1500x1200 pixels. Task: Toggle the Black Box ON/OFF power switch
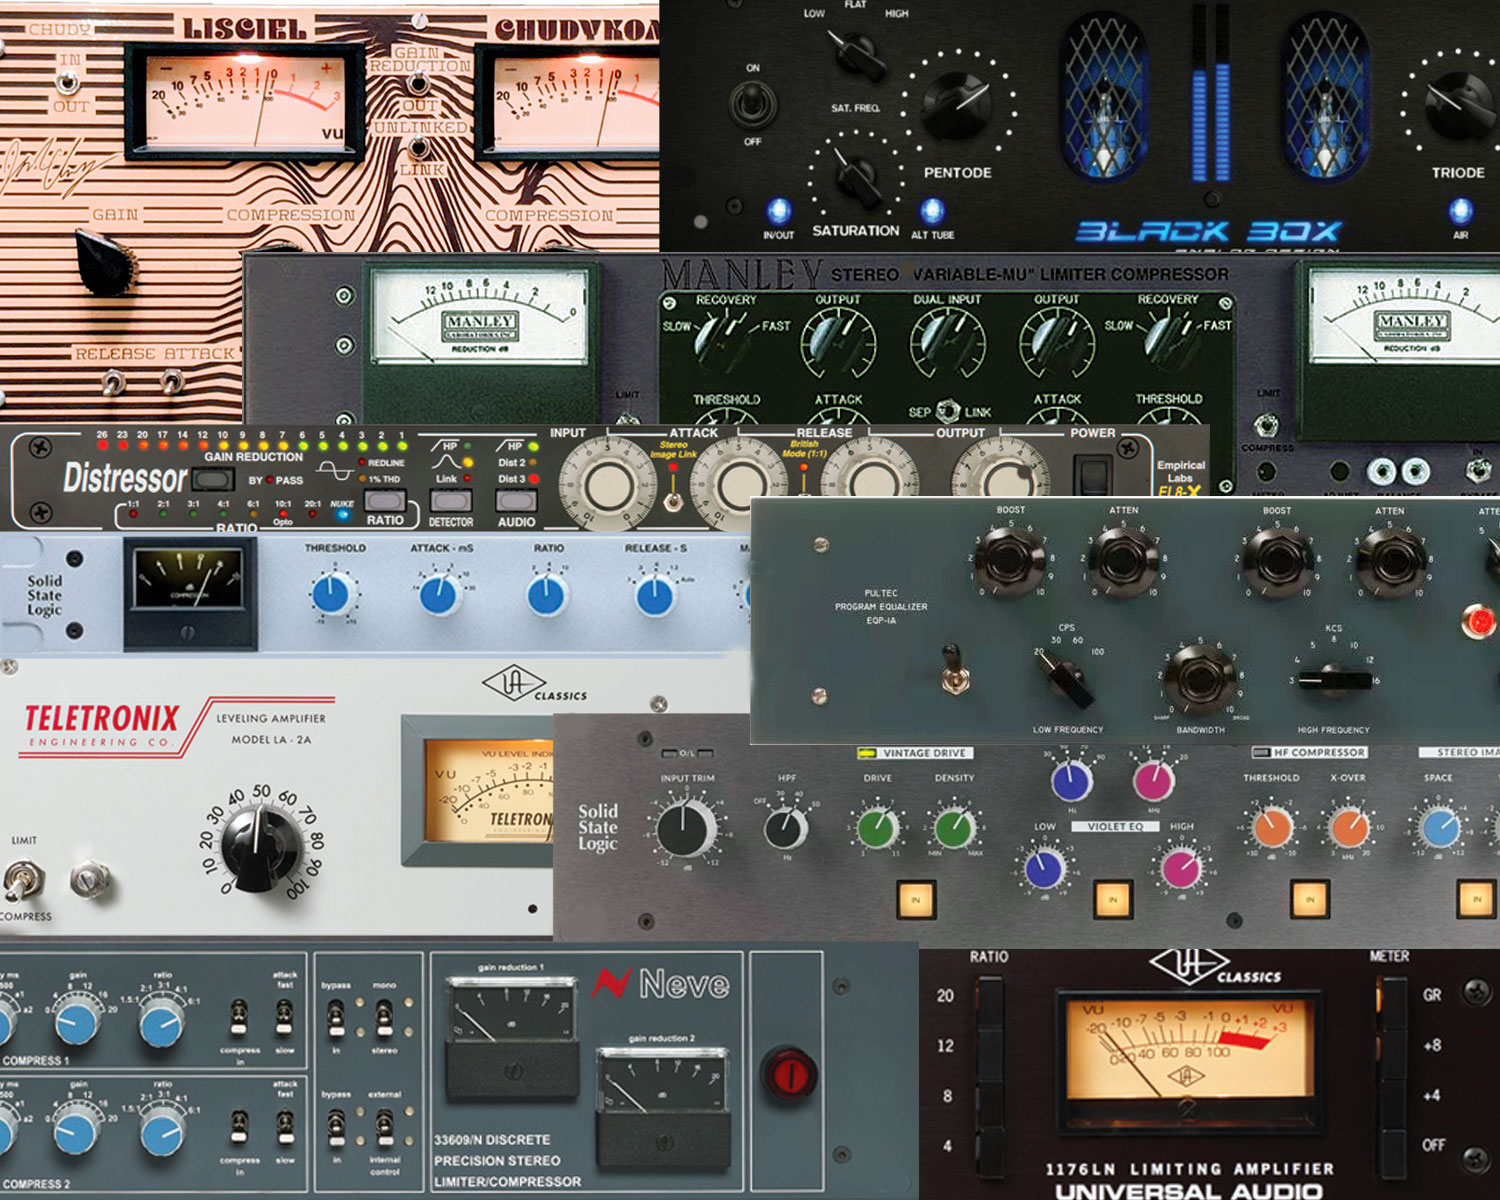coord(753,104)
